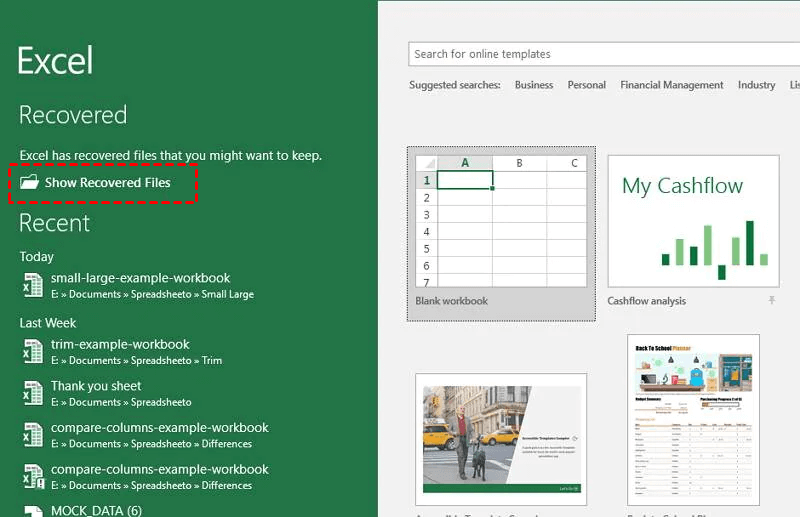Viewport: 800px width, 517px height.
Task: Click the folder icon beside Show Recovered Files
Action: [29, 183]
